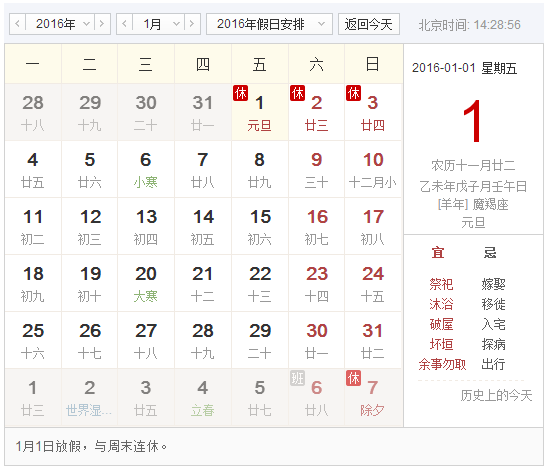Viewport: 551px width, 473px height.
Task: Open the 1月 month dropdown
Action: (158, 24)
